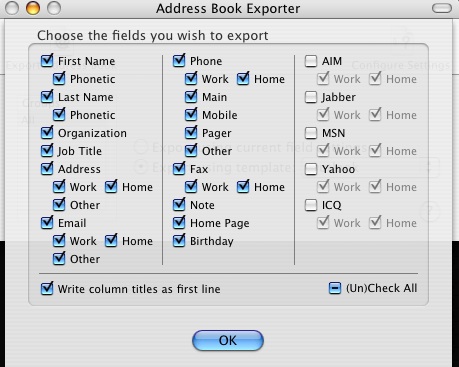Click dimmed Home checkbox under ICQ
The width and height of the screenshot is (459, 367).
pyautogui.click(x=375, y=223)
